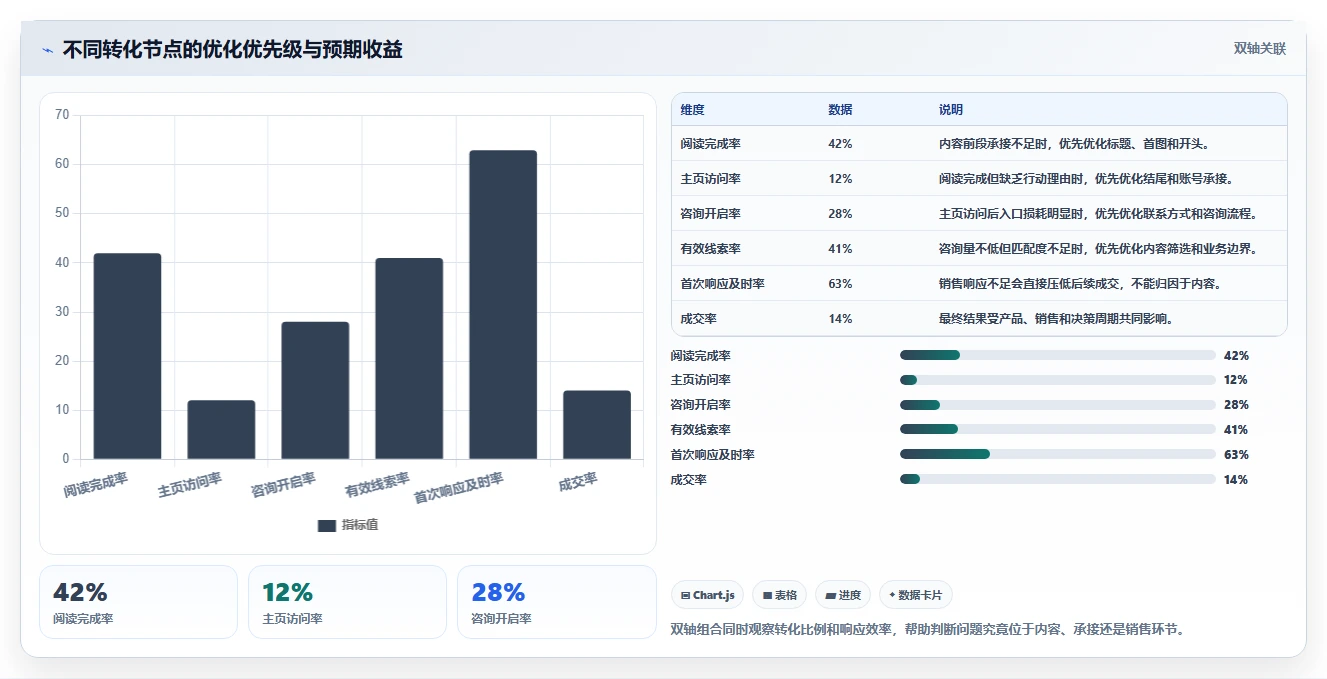
Task: Click the tall 首次响应及时率 bar in the chart
Action: [x=503, y=305]
